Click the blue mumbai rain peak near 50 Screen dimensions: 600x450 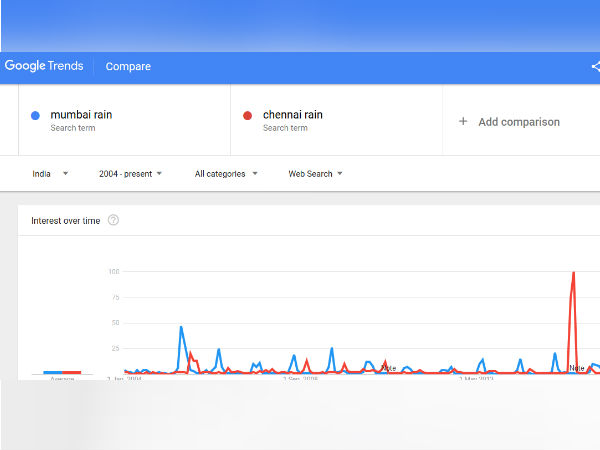tap(181, 328)
